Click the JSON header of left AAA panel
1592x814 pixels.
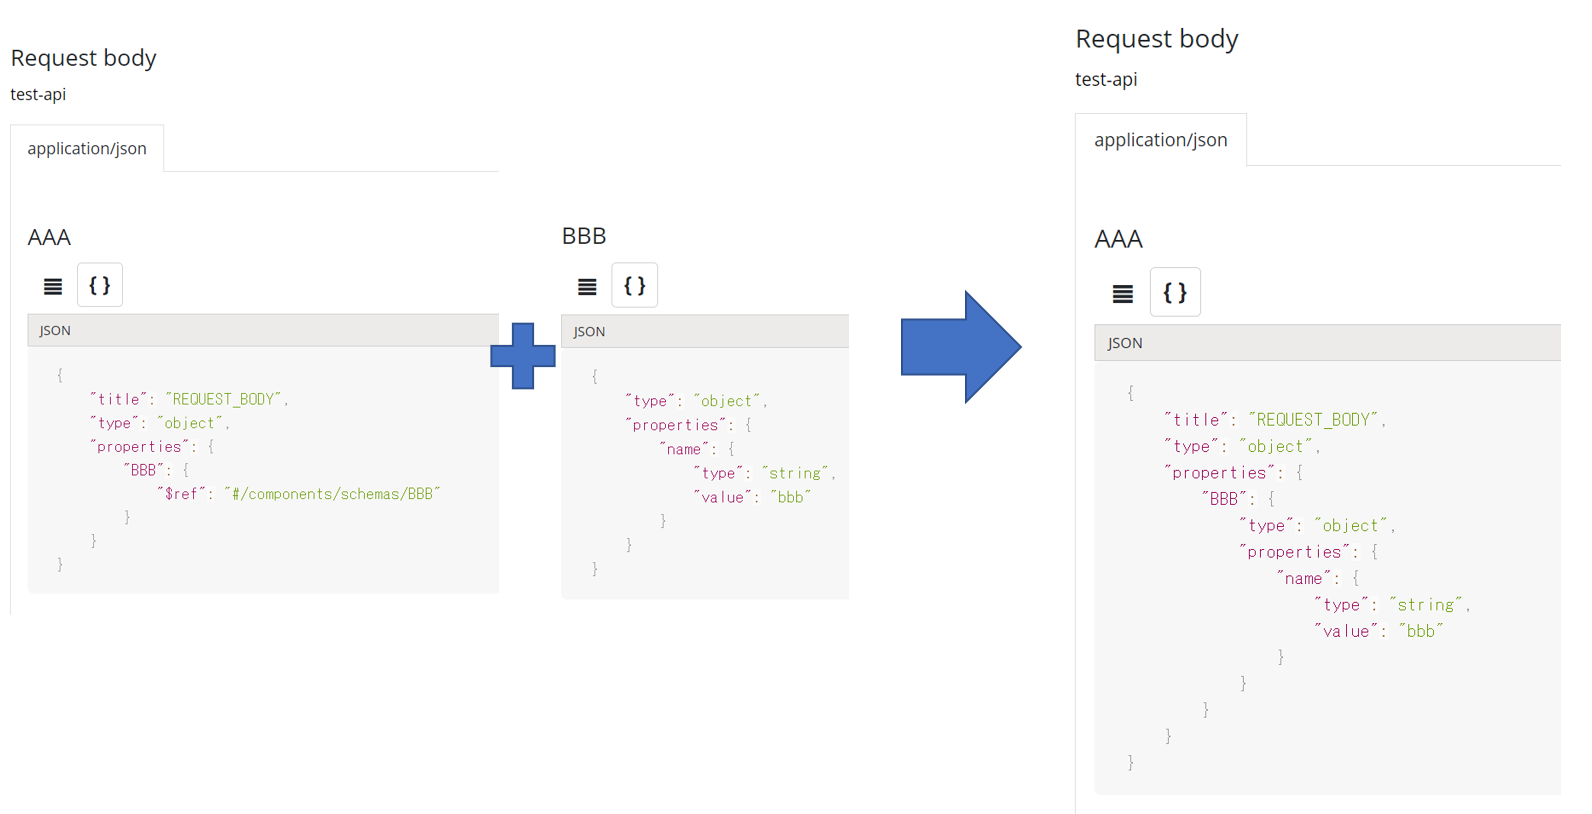click(x=263, y=330)
